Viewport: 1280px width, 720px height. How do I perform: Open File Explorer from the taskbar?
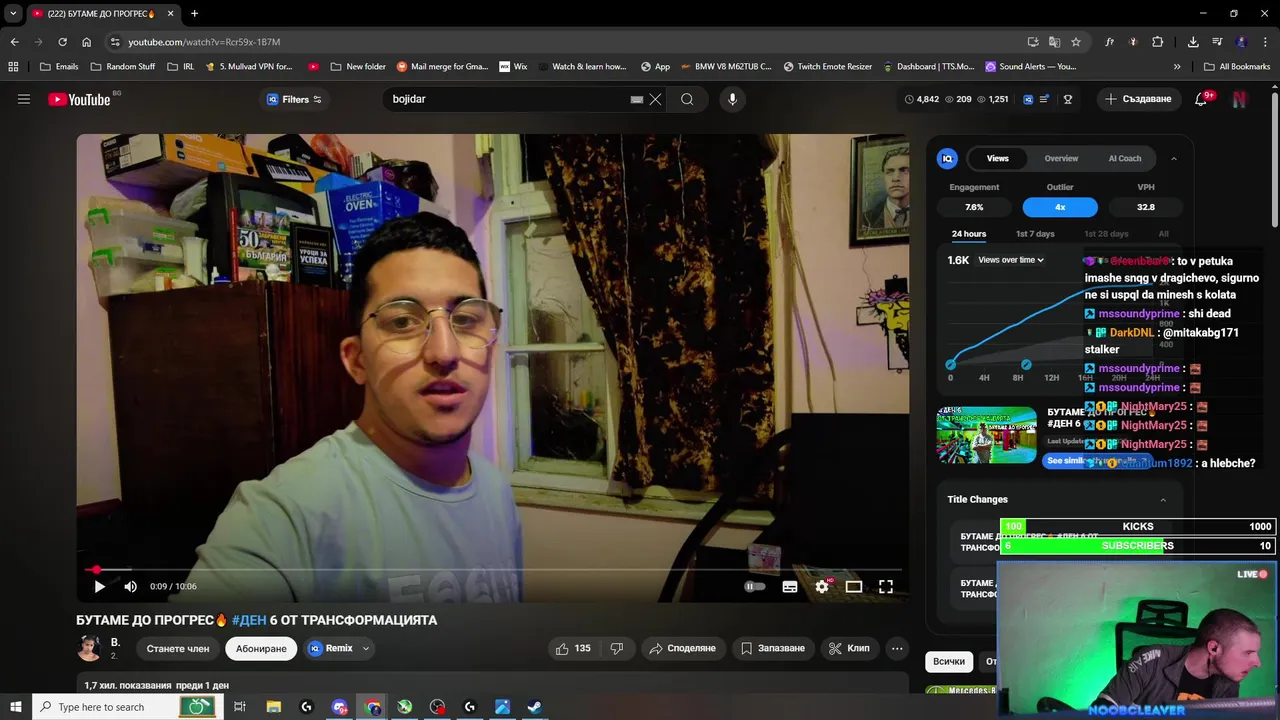pos(274,707)
